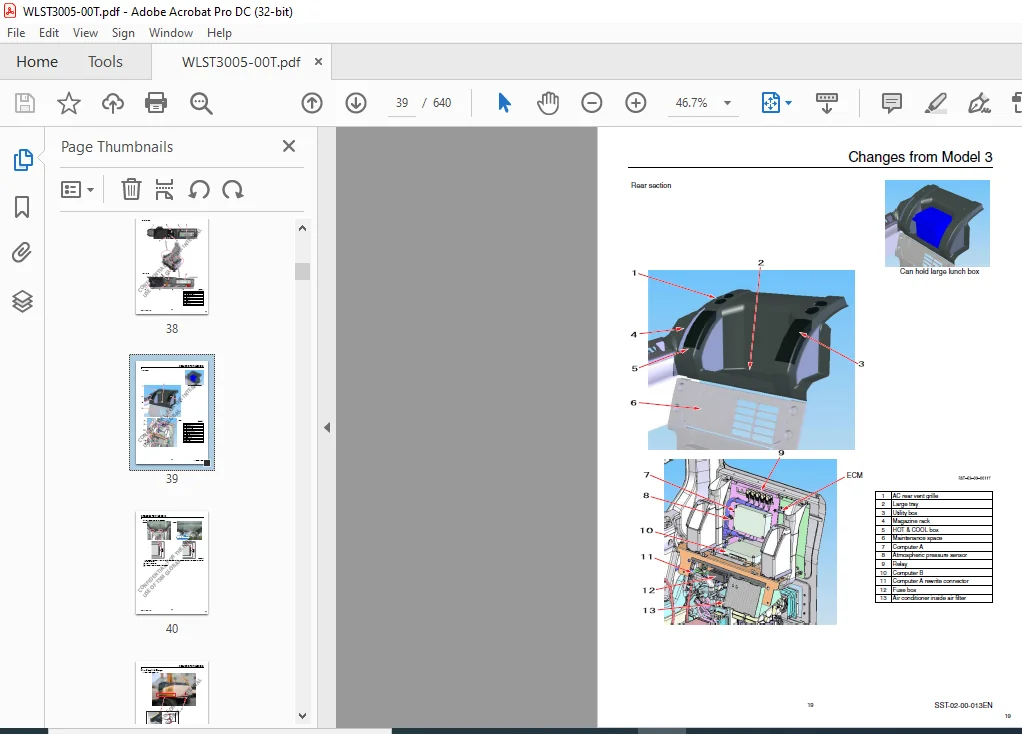Open the Window menu

click(x=171, y=33)
